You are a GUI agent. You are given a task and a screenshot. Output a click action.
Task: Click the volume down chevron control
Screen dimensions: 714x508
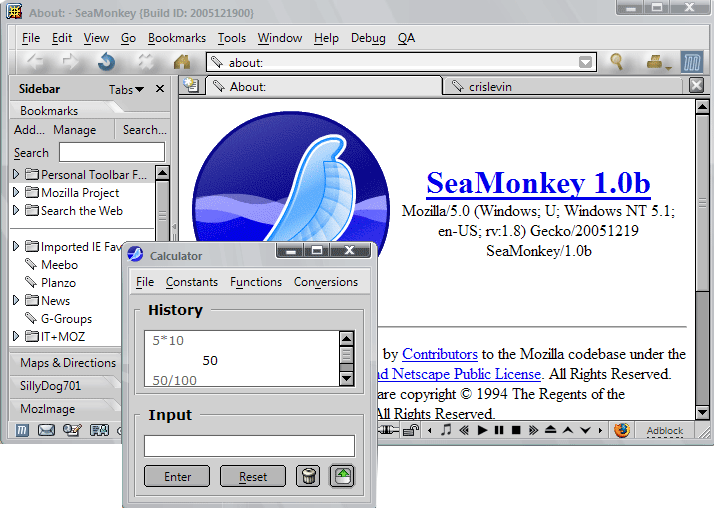tap(586, 430)
